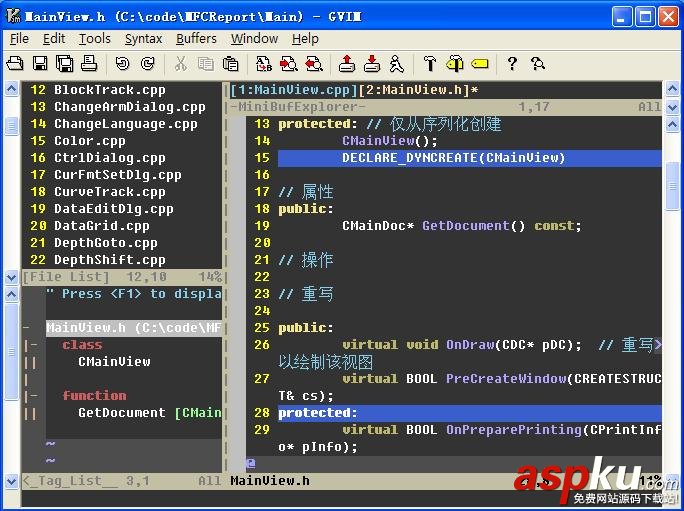Select DepthGoto.cpp in the file list
The width and height of the screenshot is (684, 511).
[x=106, y=243]
